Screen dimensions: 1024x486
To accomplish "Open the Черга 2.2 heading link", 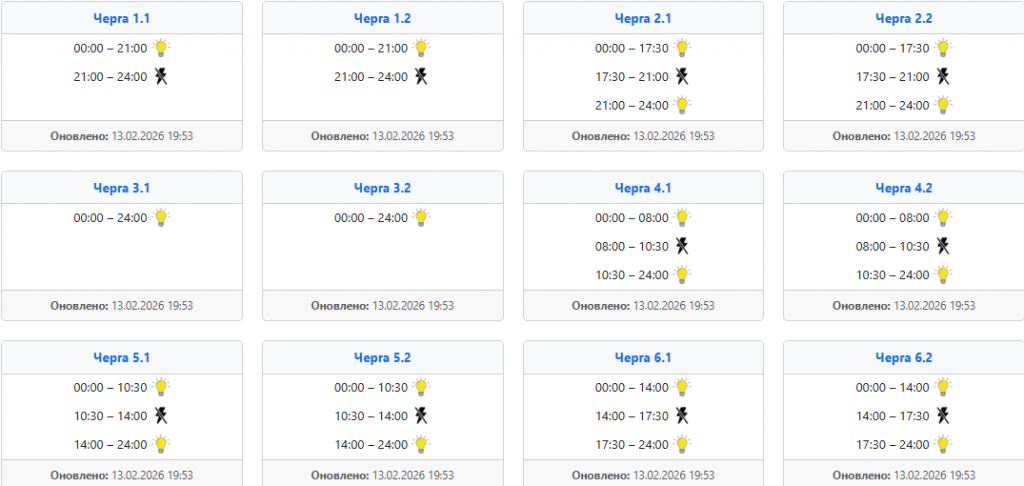I will [903, 18].
